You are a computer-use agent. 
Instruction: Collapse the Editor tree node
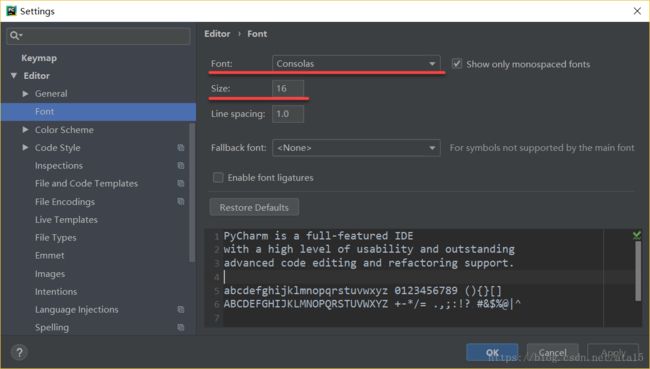pyautogui.click(x=14, y=75)
